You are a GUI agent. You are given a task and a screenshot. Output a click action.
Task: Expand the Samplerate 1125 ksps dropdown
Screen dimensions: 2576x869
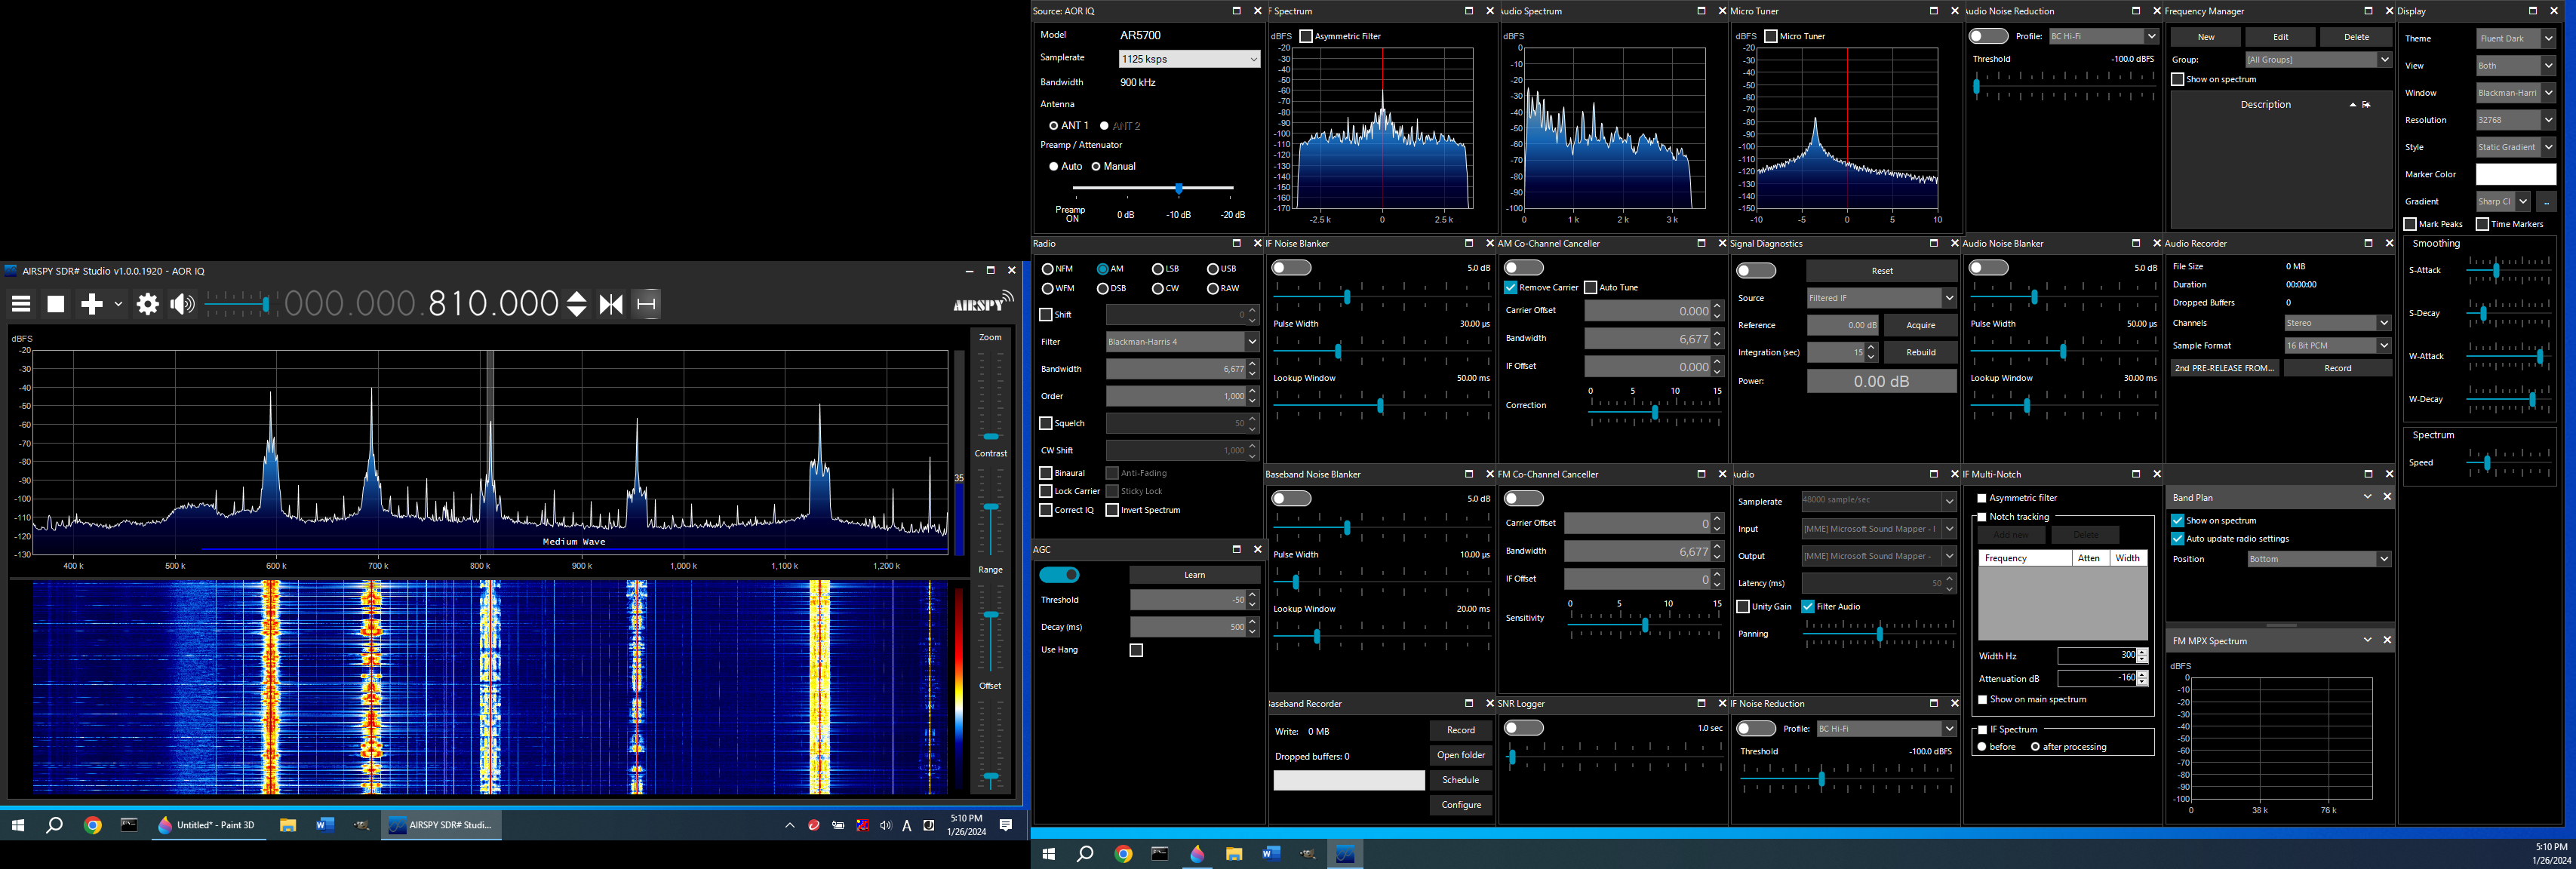(1189, 59)
